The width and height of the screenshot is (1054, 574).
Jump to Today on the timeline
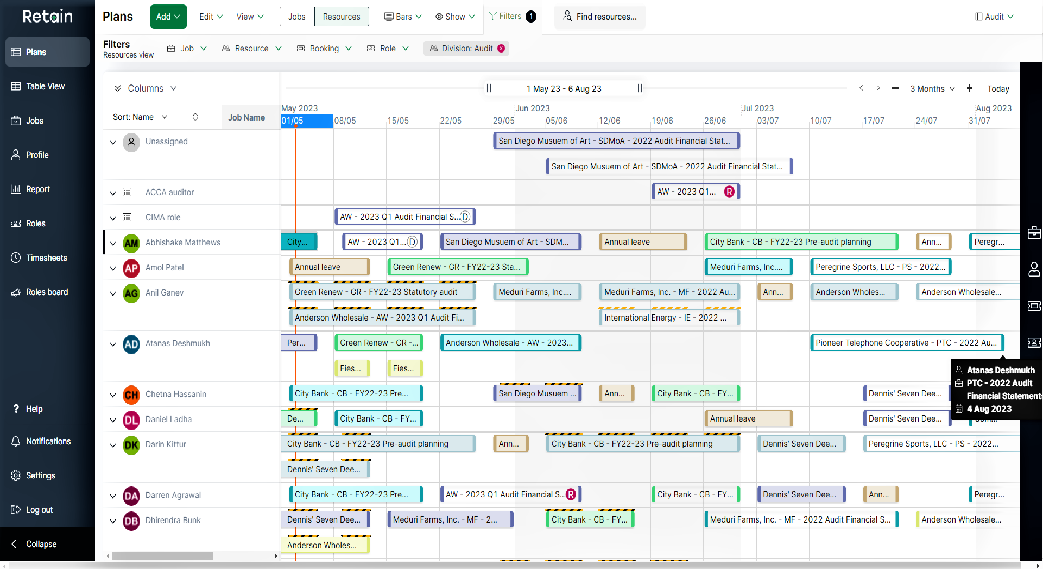click(998, 89)
